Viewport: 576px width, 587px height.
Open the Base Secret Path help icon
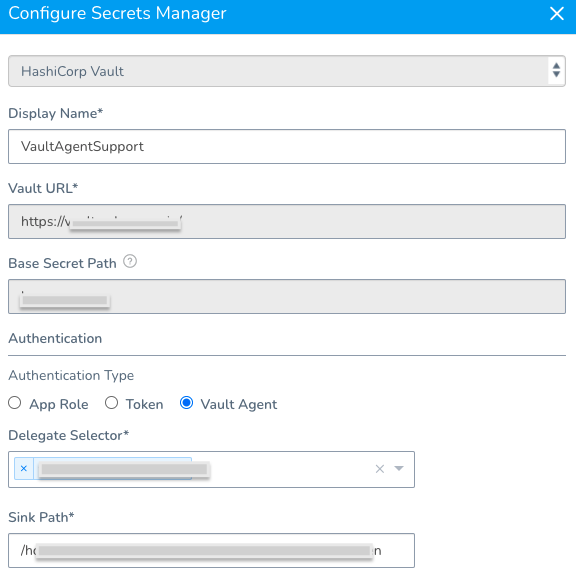130,261
